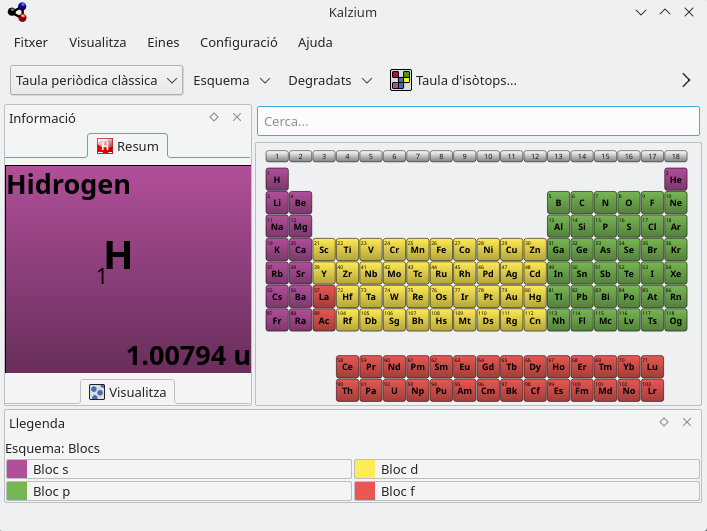Select the Cerium (Ce) element tile
Viewport: 707px width, 531px height.
pos(347,366)
